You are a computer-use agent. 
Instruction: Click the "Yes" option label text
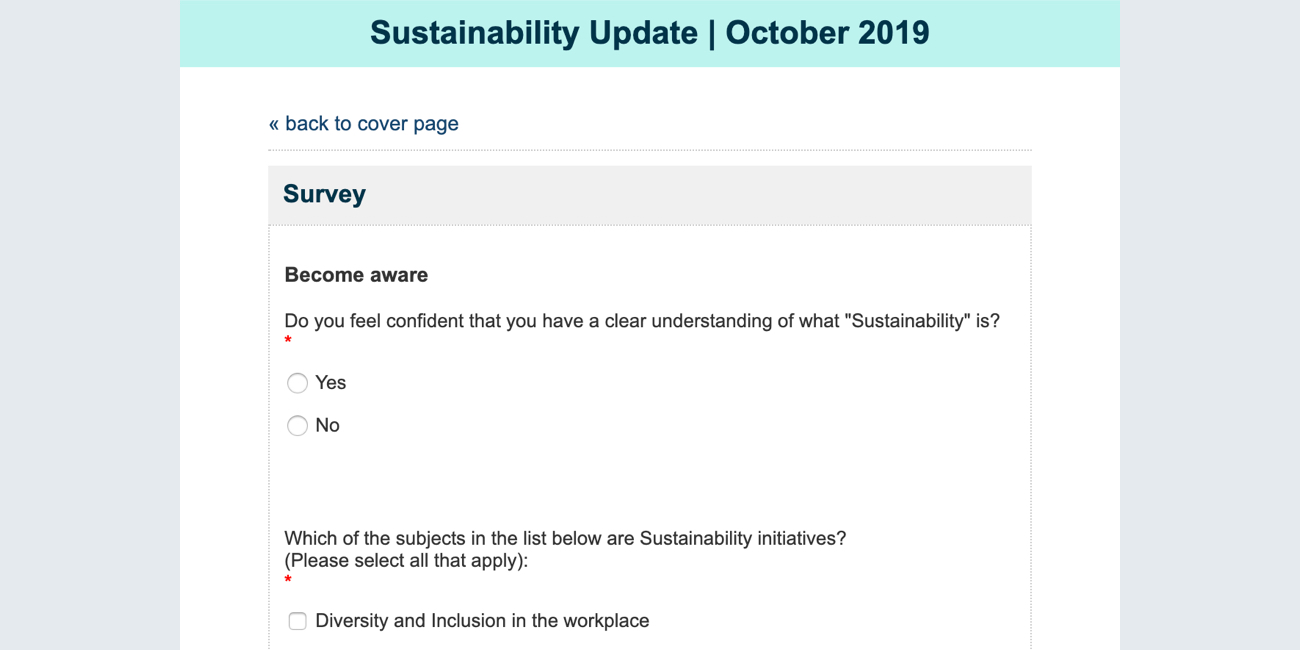click(330, 383)
